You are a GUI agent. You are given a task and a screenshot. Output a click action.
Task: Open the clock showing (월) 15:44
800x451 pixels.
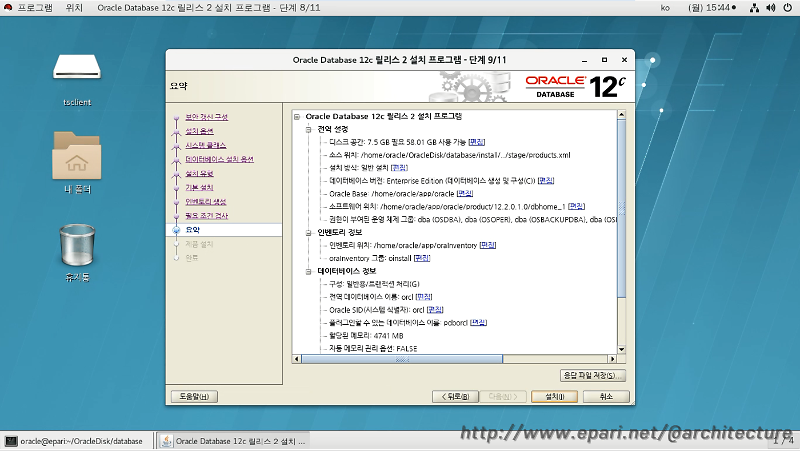pos(712,8)
